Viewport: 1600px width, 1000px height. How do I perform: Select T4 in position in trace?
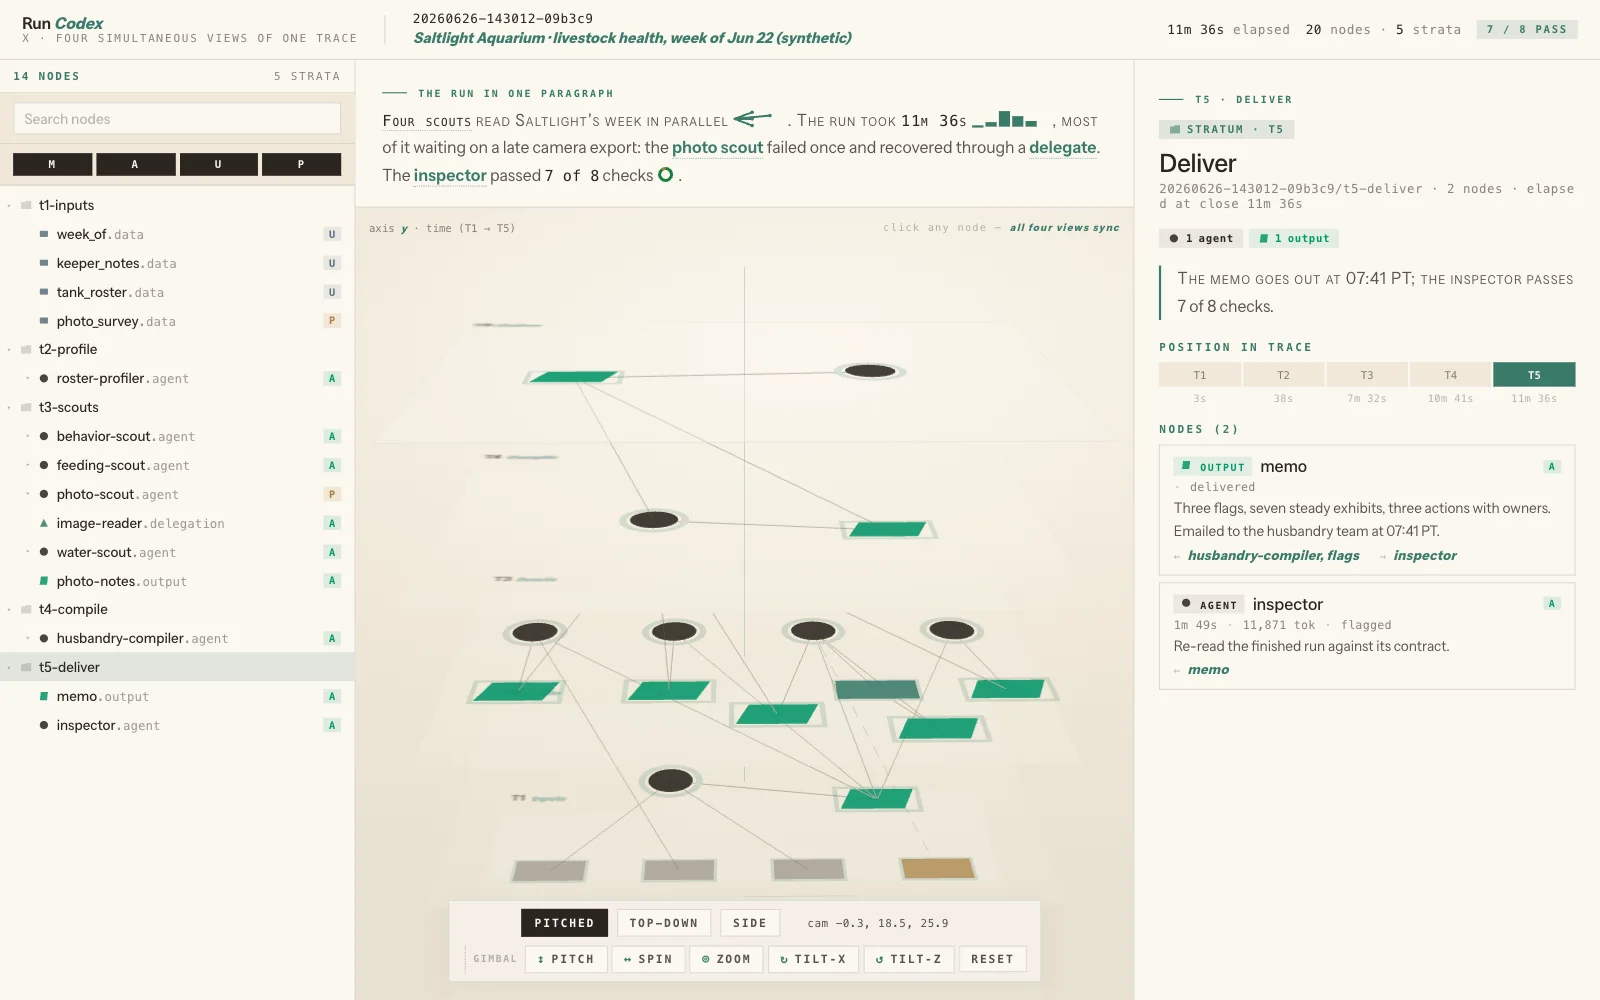(1450, 375)
